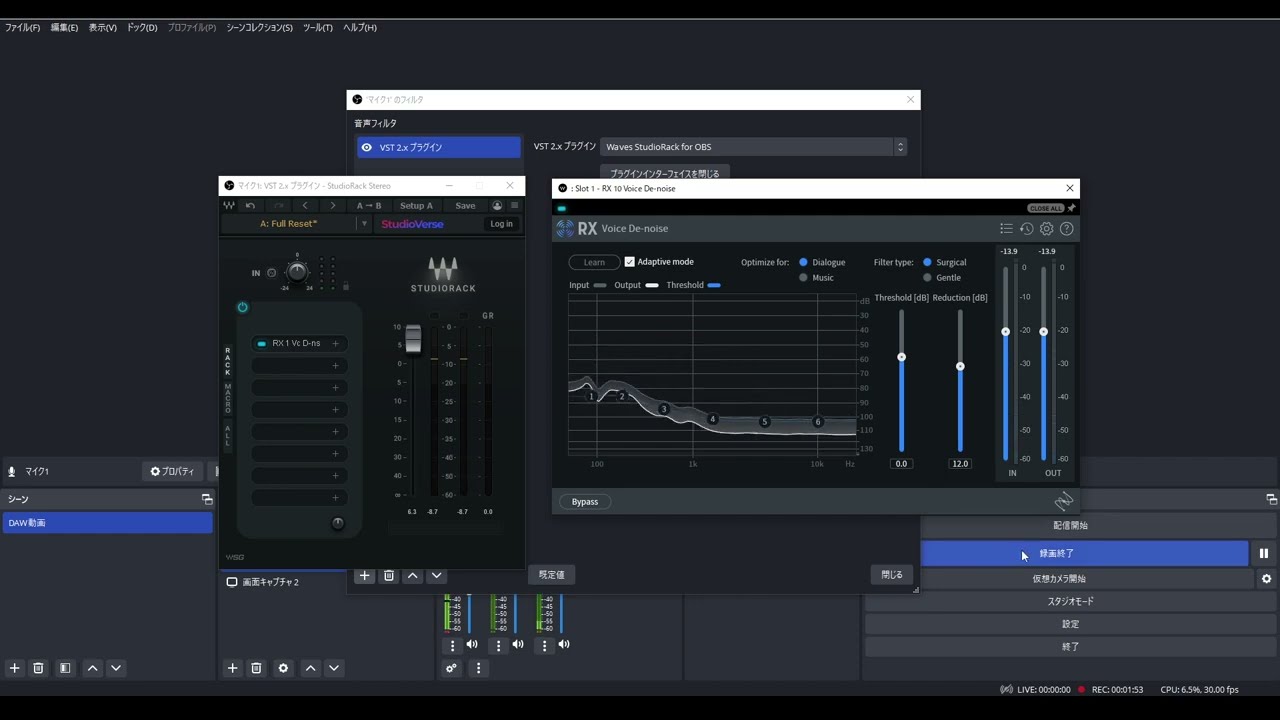
Task: Open the RX Voice De-noise preset list icon
Action: pos(1006,229)
